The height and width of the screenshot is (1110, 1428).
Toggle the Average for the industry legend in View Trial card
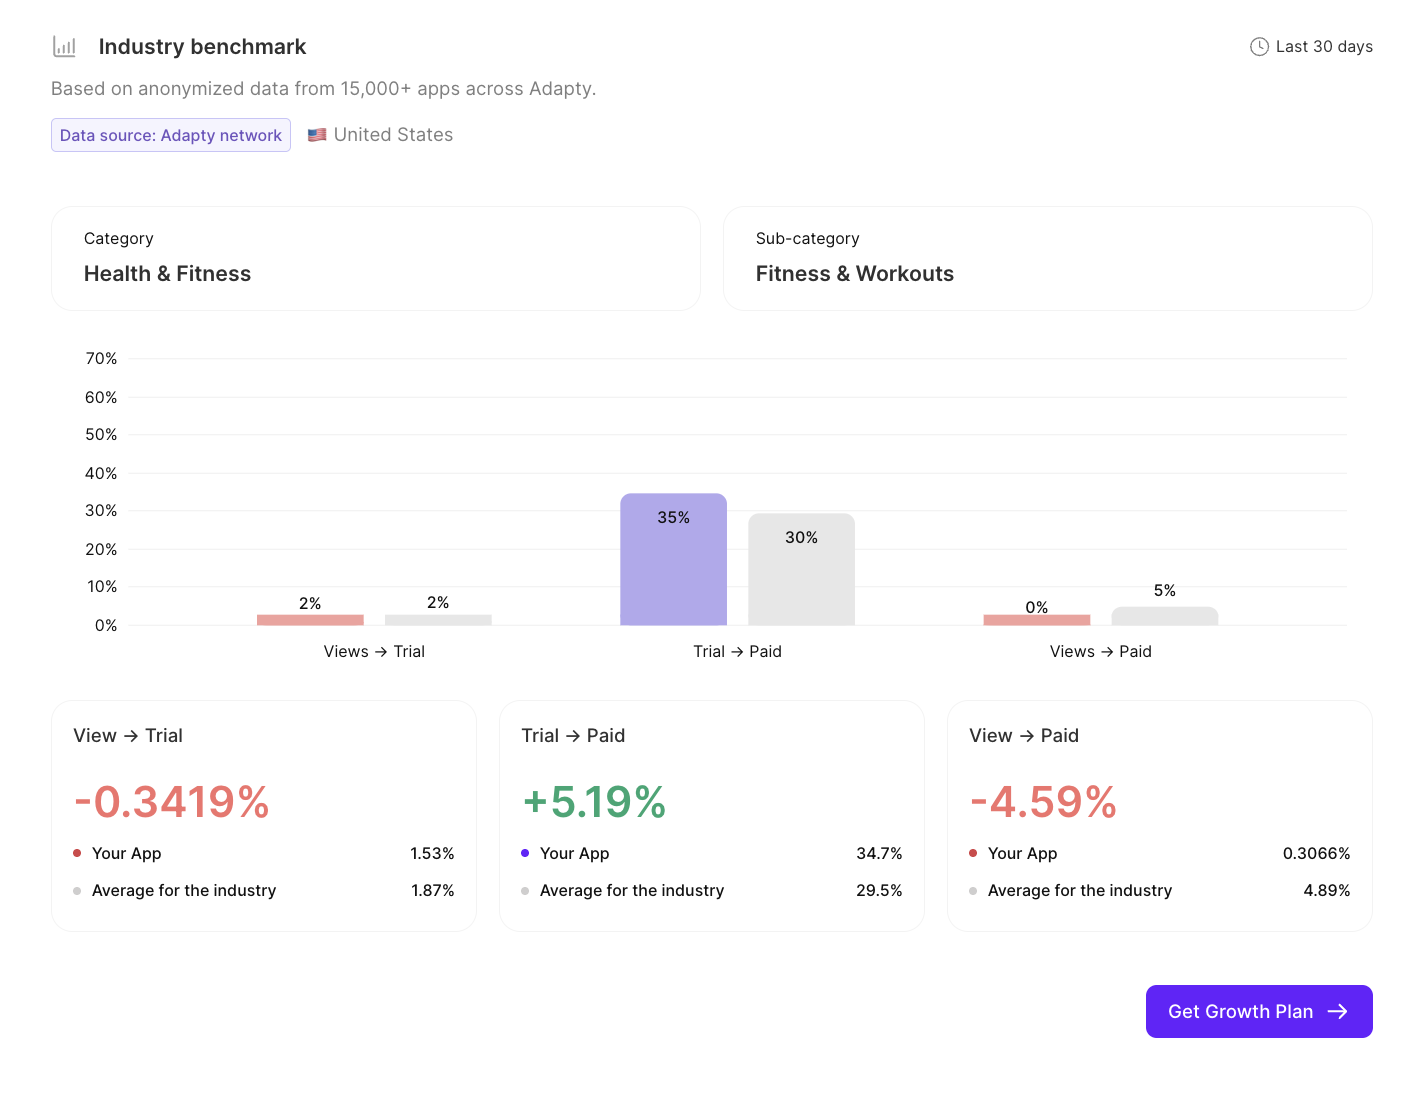point(183,890)
